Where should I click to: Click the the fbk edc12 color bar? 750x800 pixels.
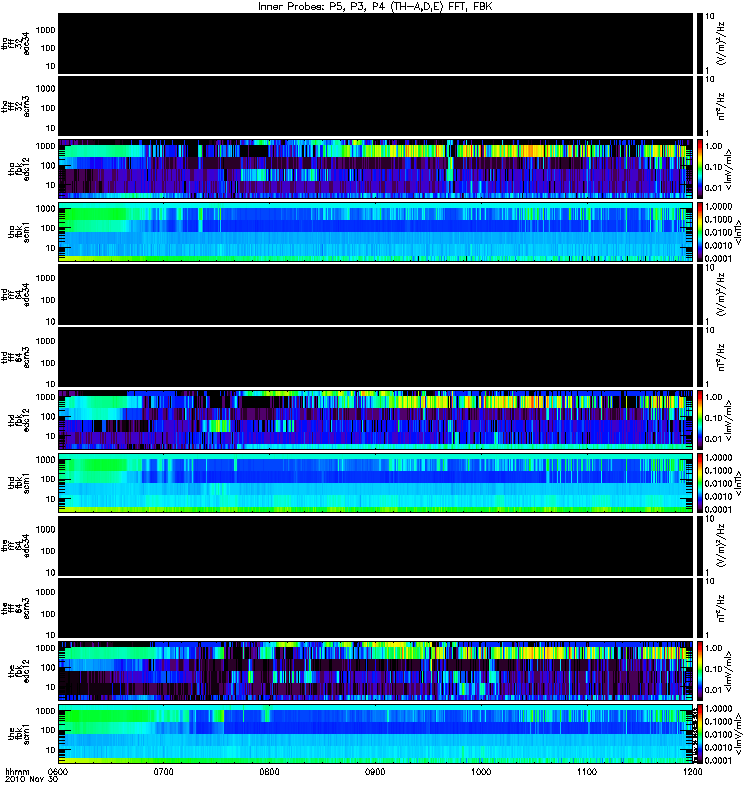[700, 671]
